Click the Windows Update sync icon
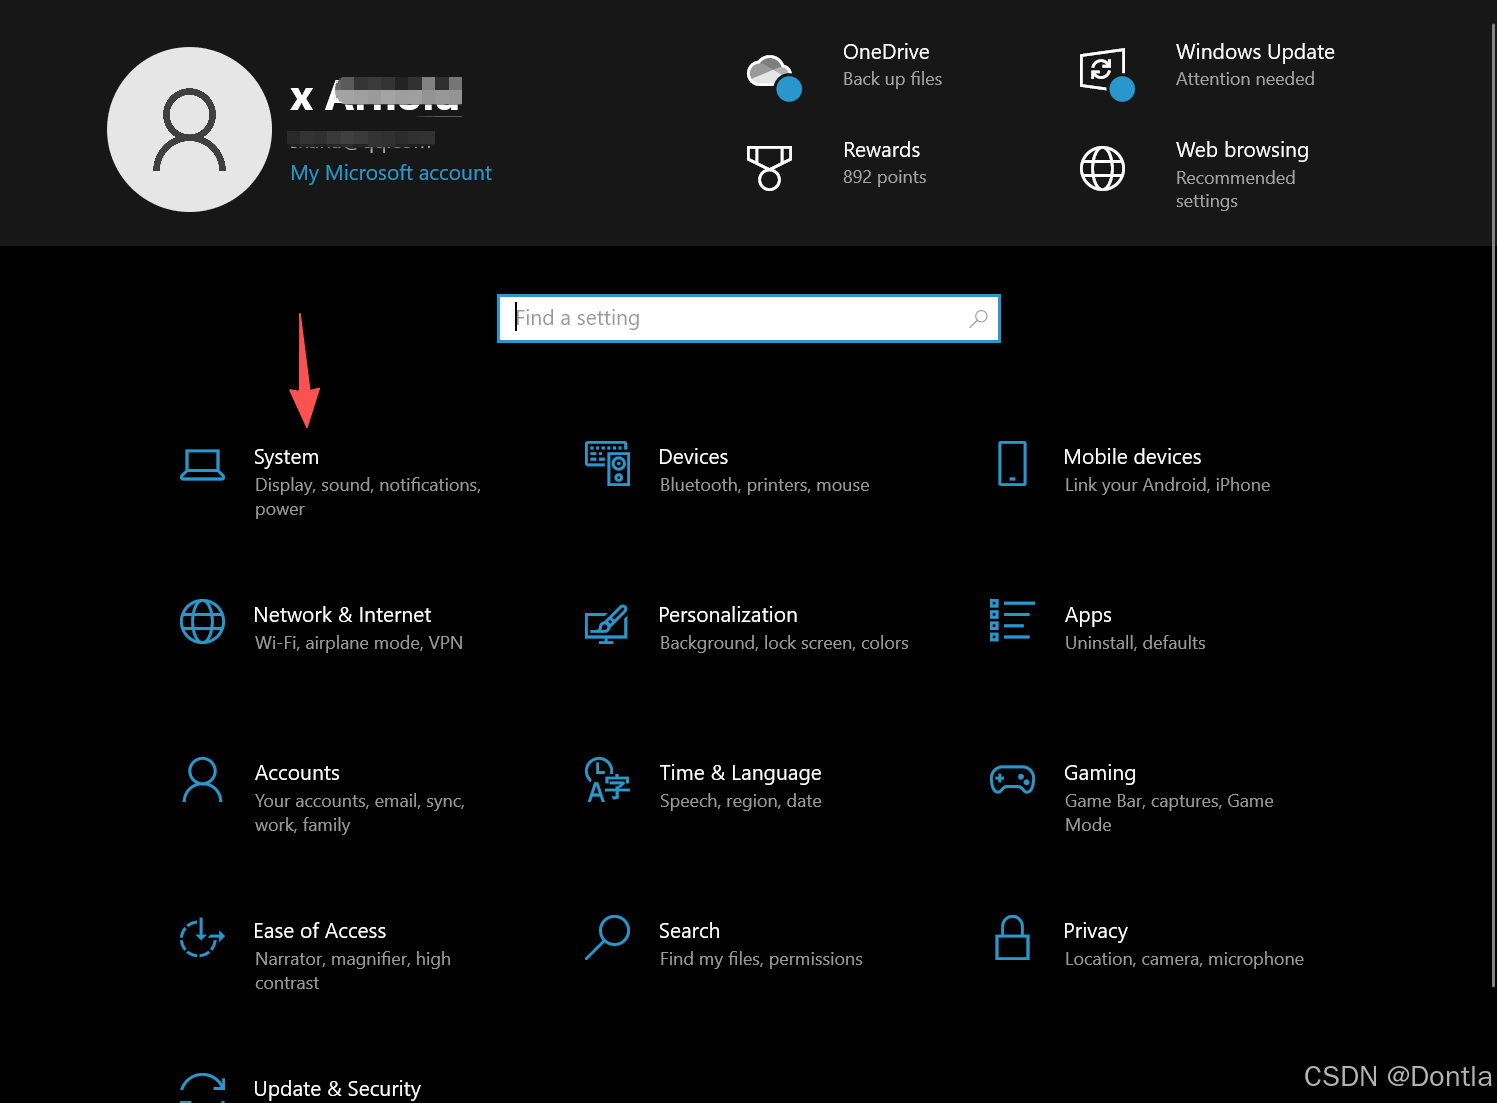This screenshot has height=1103, width=1497. [x=1107, y=75]
